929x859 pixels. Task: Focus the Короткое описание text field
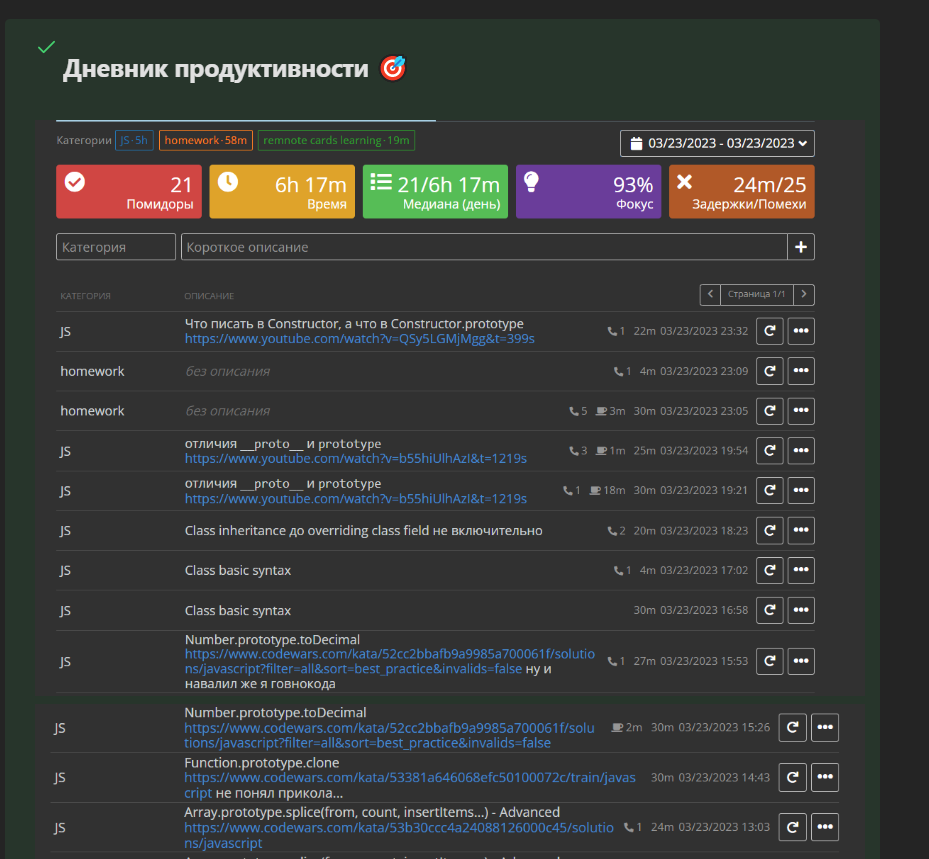[484, 247]
